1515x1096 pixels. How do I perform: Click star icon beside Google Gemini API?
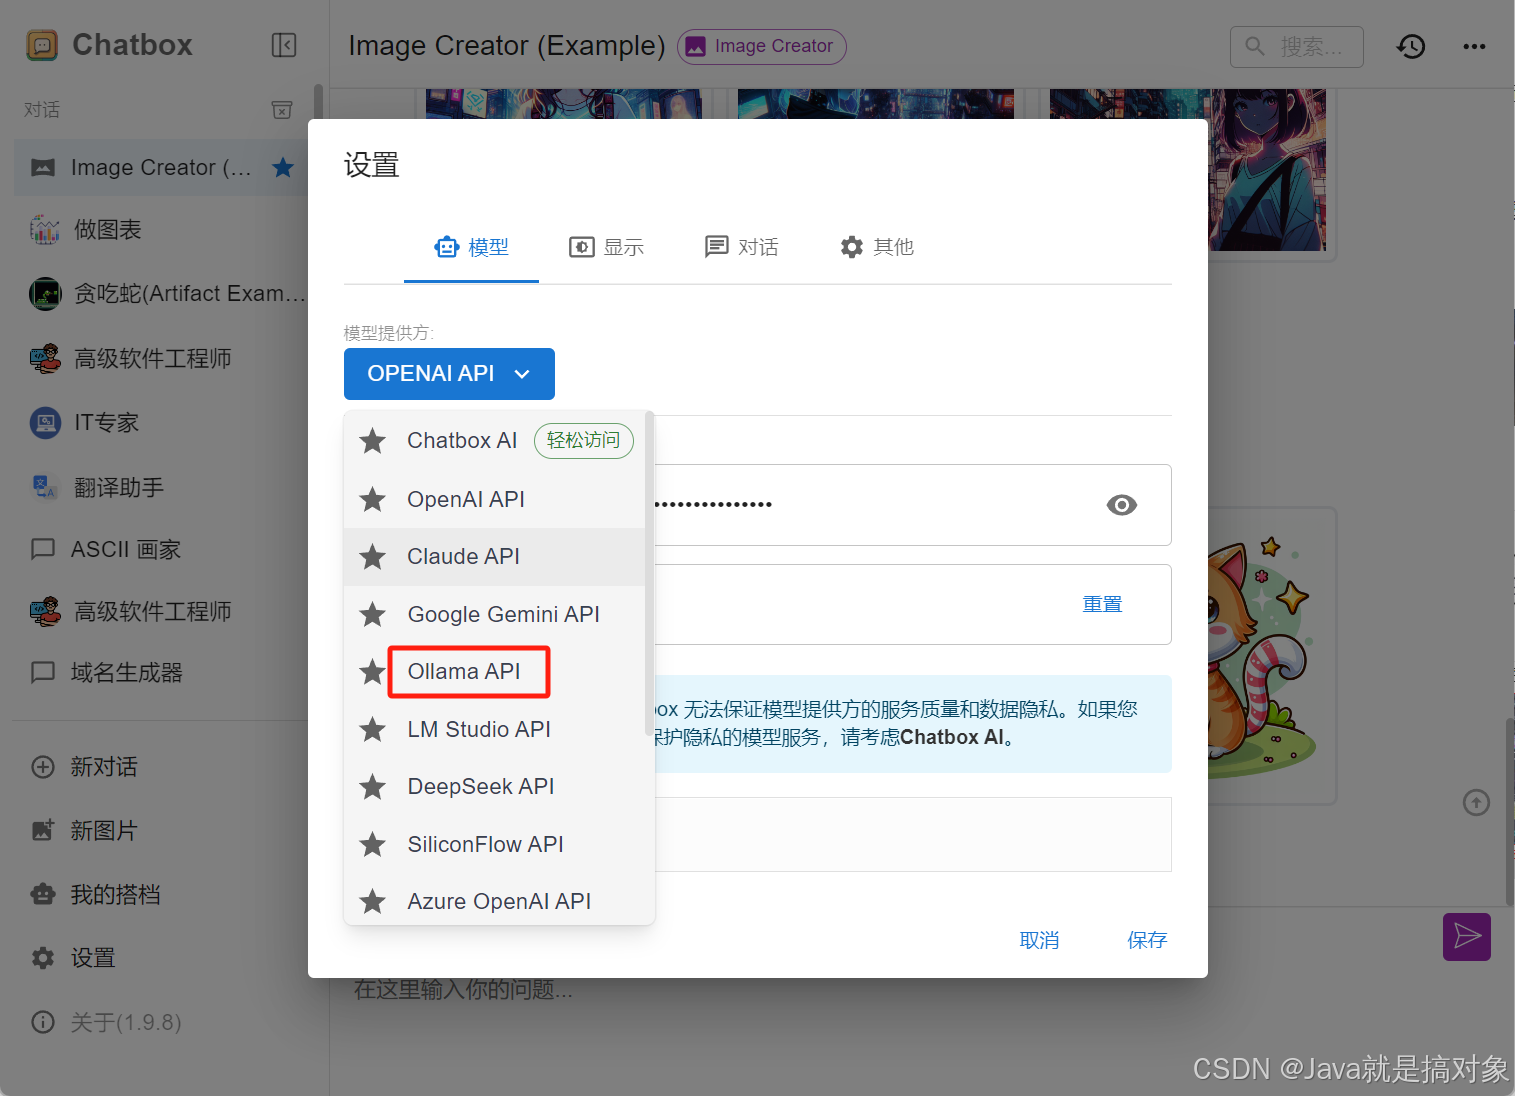373,614
